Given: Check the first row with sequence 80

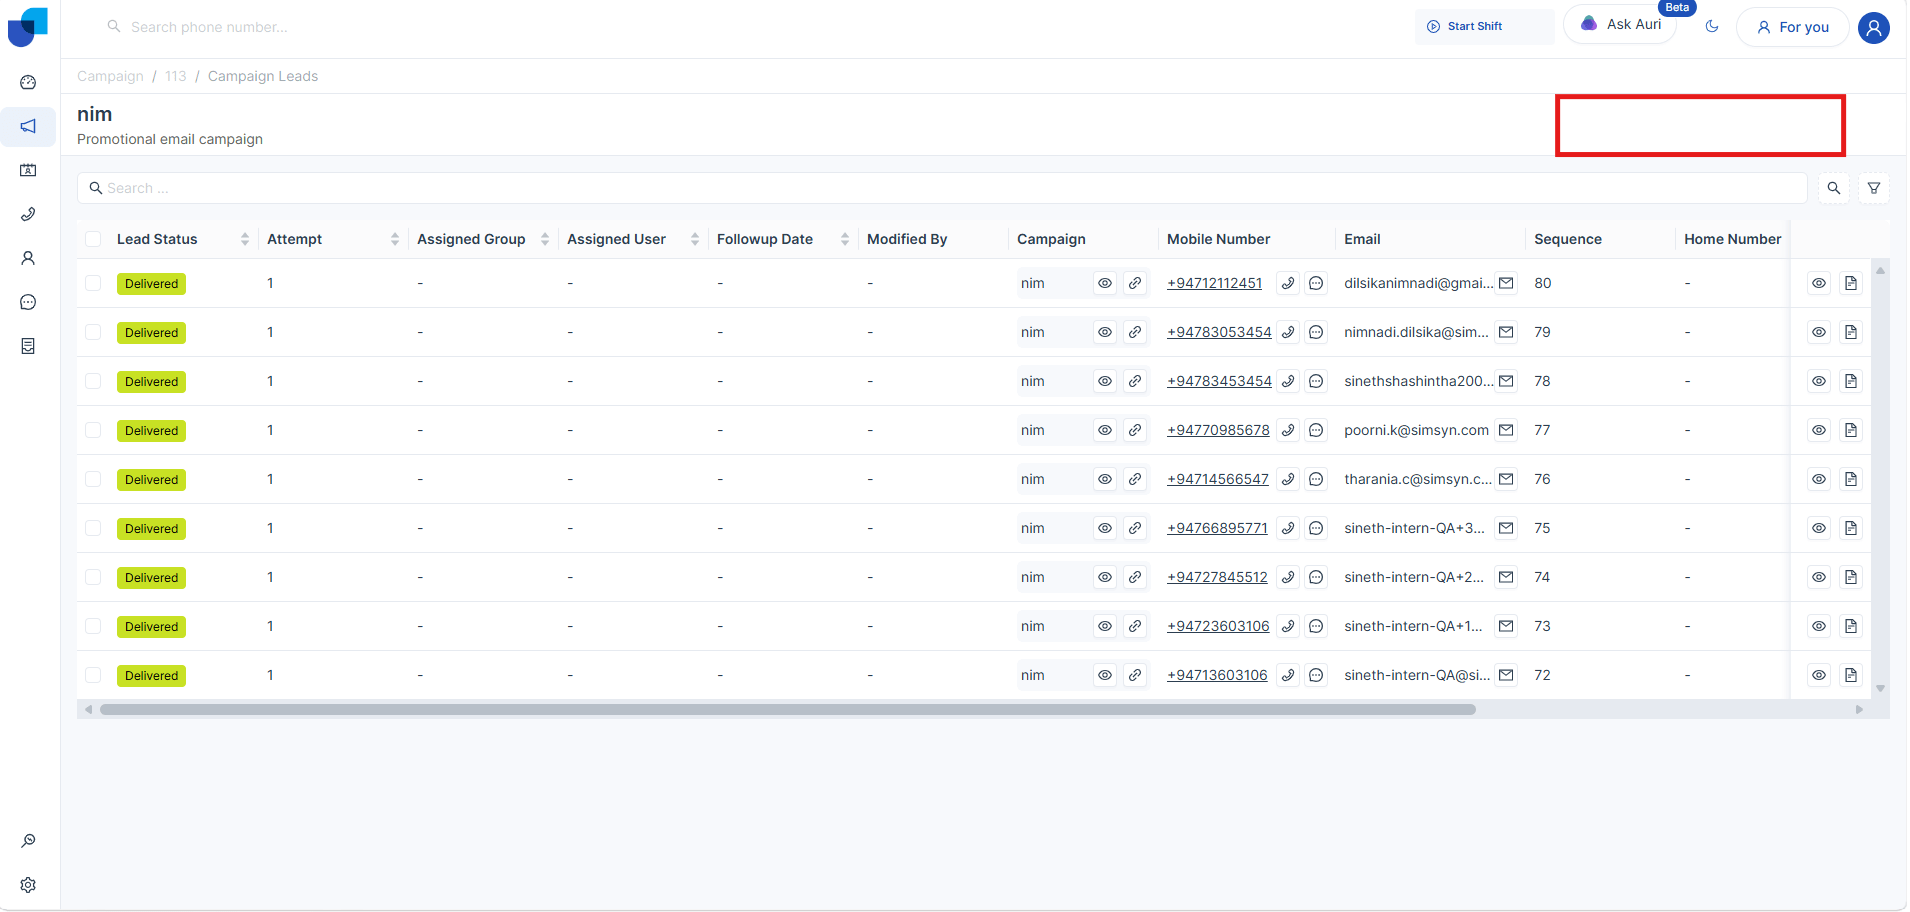Looking at the screenshot, I should pyautogui.click(x=93, y=284).
